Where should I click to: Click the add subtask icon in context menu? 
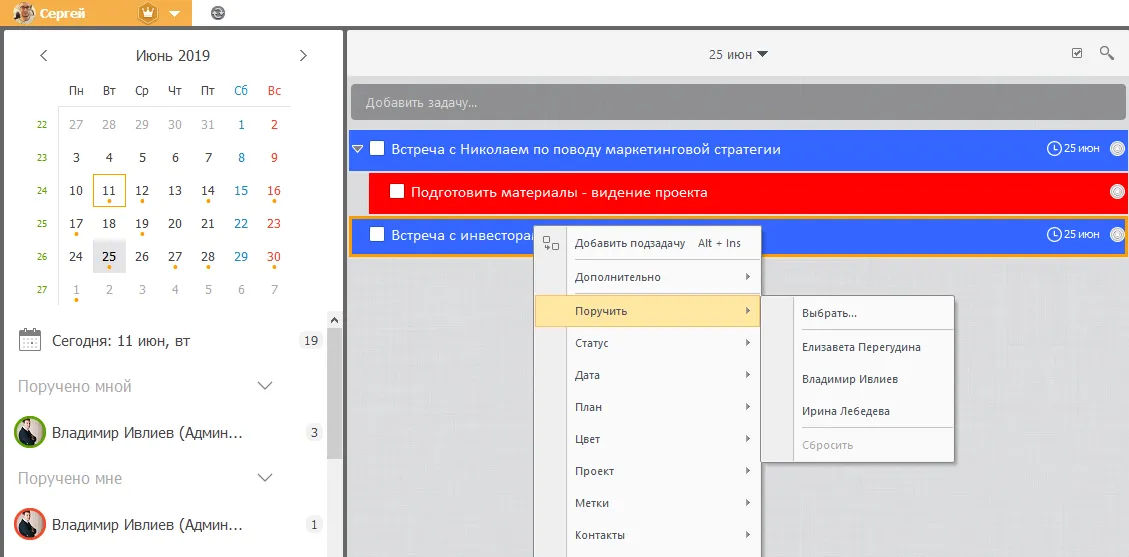tap(550, 243)
